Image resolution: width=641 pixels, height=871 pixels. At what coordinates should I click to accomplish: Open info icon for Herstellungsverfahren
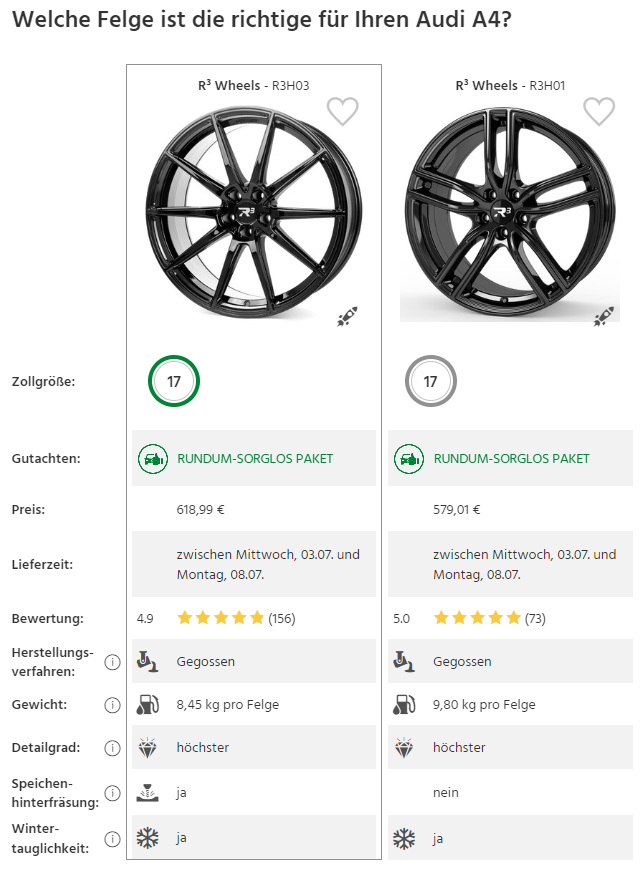pyautogui.click(x=113, y=662)
